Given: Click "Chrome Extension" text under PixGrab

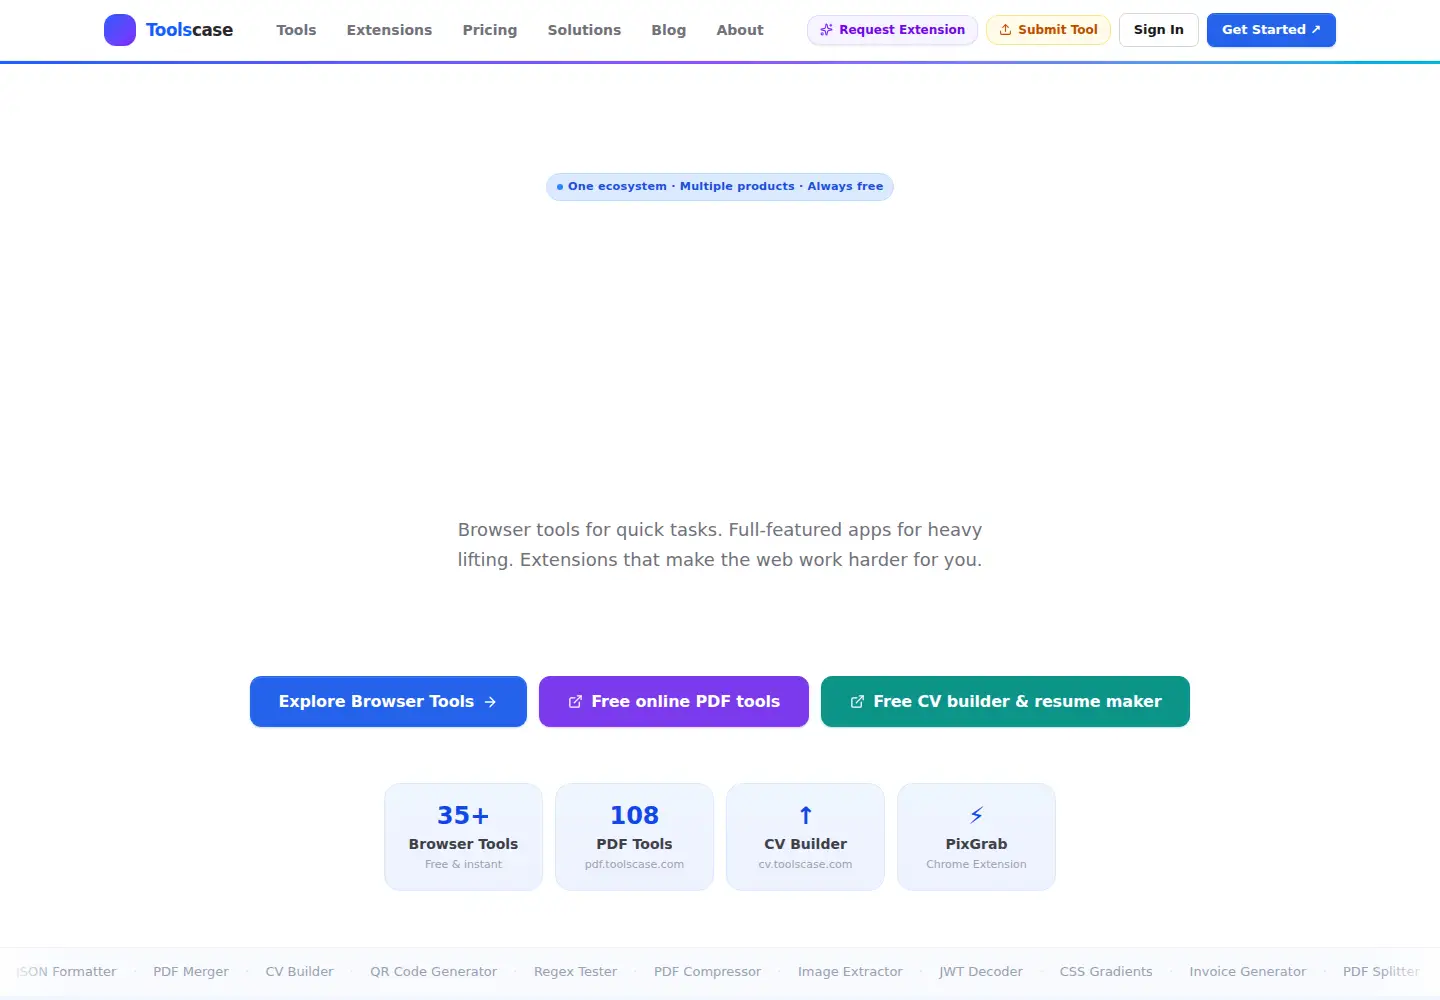Looking at the screenshot, I should [976, 865].
